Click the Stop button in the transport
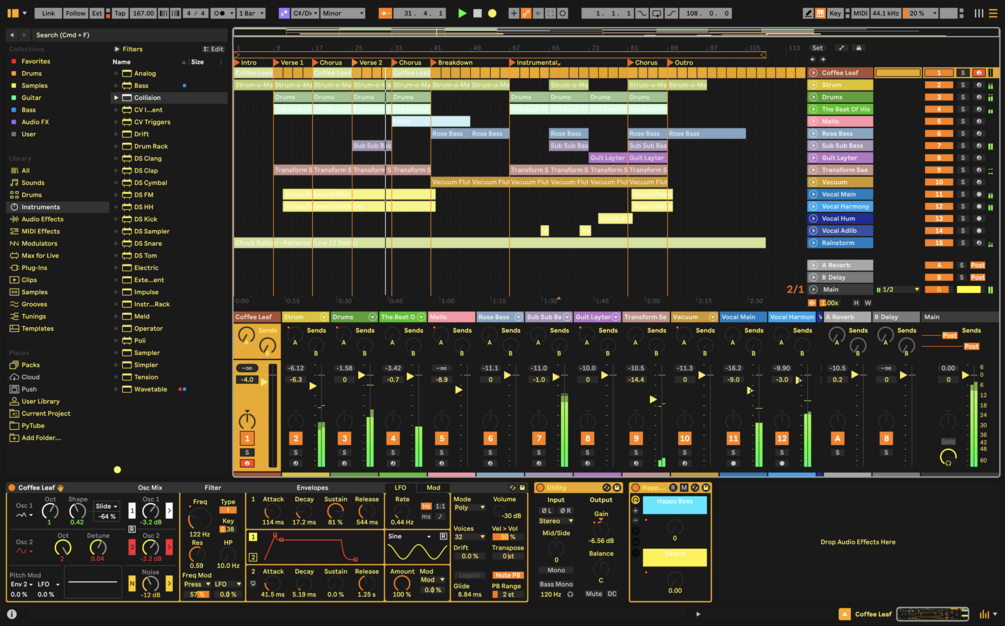This screenshot has height=626, width=1005. pos(476,13)
